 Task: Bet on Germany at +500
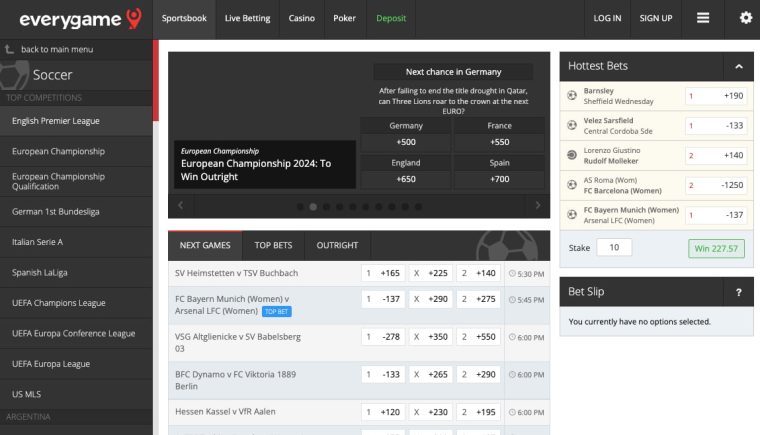tap(406, 142)
